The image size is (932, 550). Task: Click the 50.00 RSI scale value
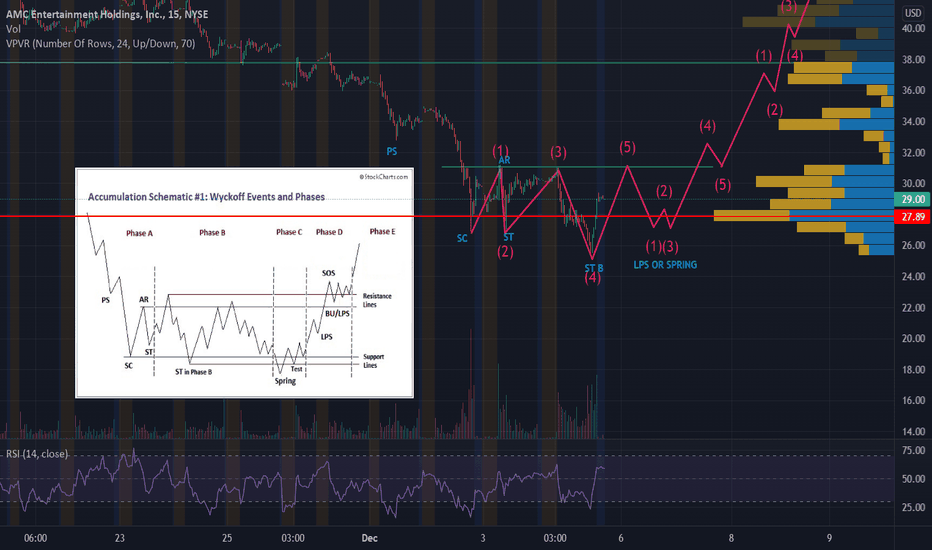[913, 479]
